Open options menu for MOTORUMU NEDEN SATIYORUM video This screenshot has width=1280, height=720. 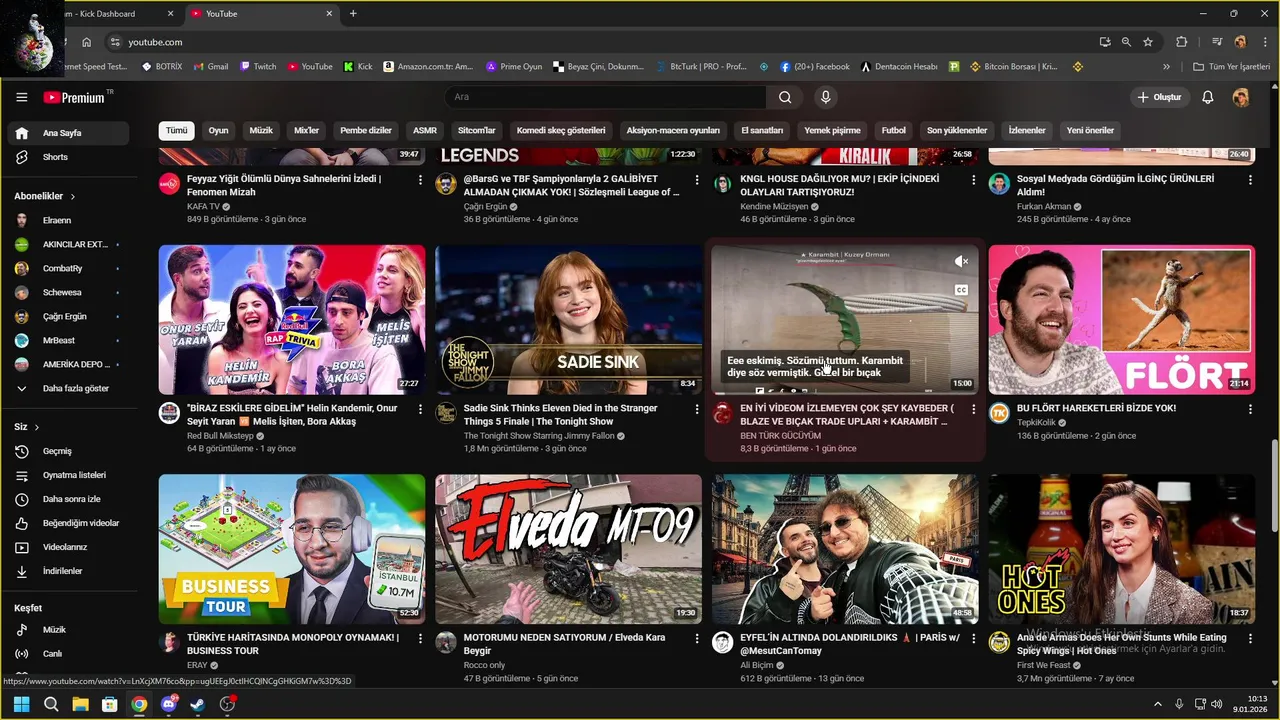[697, 638]
